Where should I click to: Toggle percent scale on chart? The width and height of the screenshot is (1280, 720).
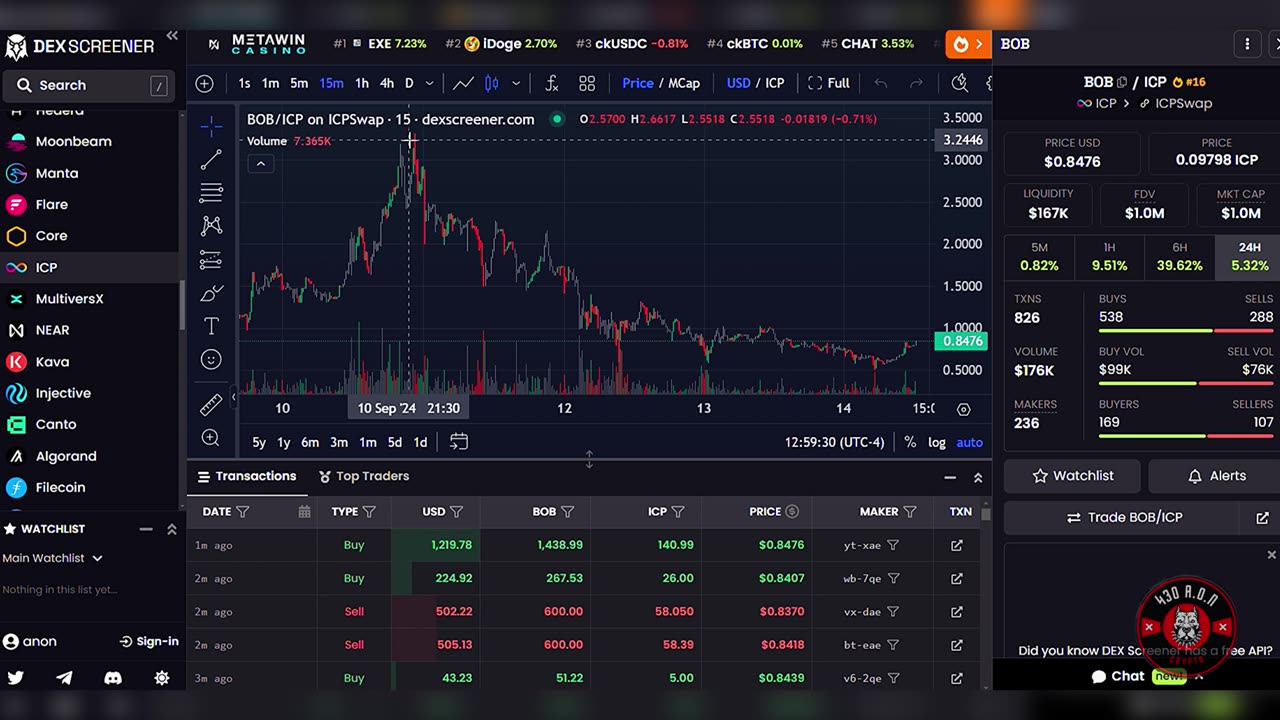point(910,442)
